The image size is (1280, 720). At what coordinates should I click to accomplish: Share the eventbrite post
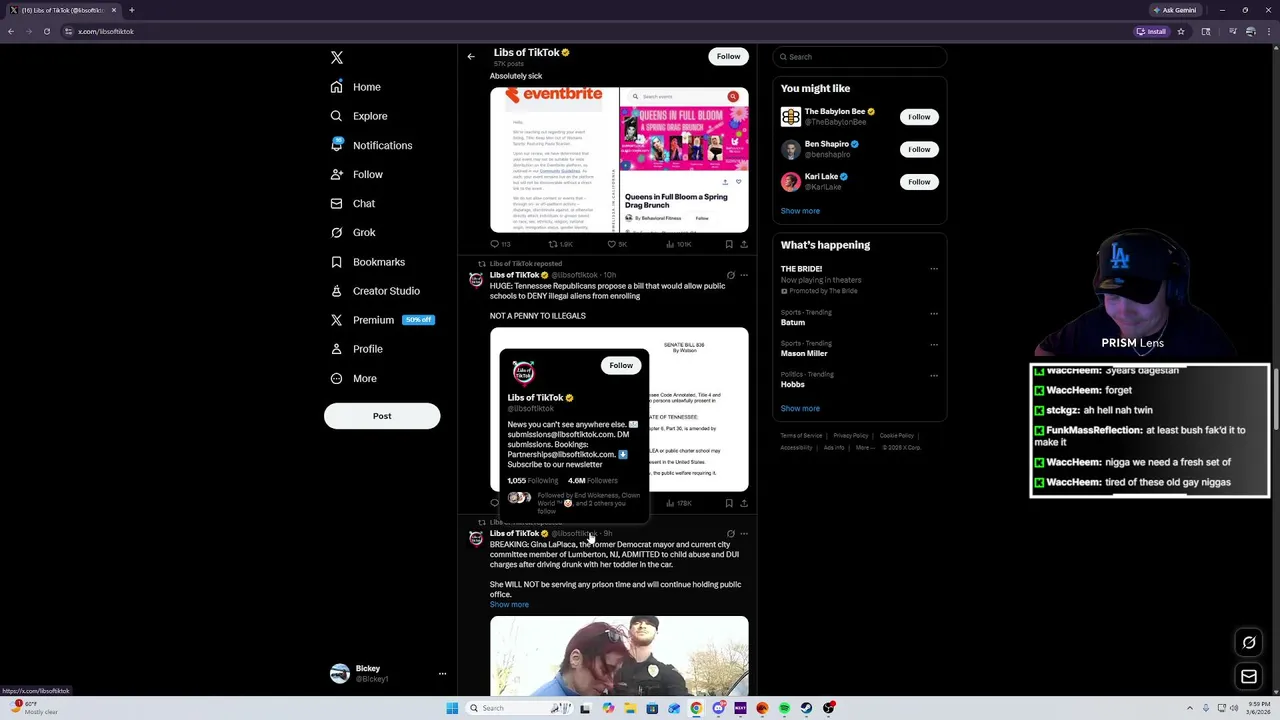pos(744,244)
